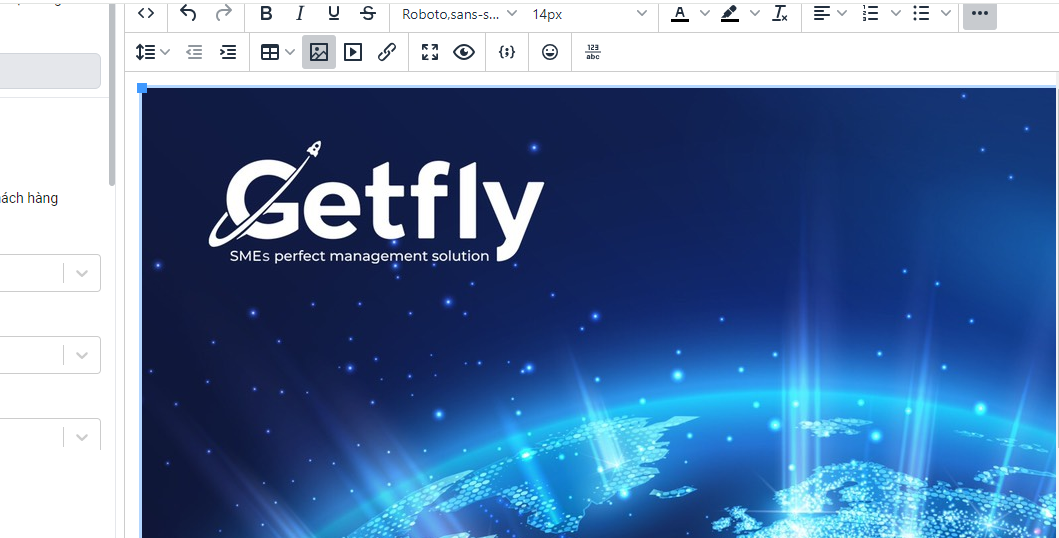Click the gray input field in left panel
The height and width of the screenshot is (538, 1059).
pos(50,71)
